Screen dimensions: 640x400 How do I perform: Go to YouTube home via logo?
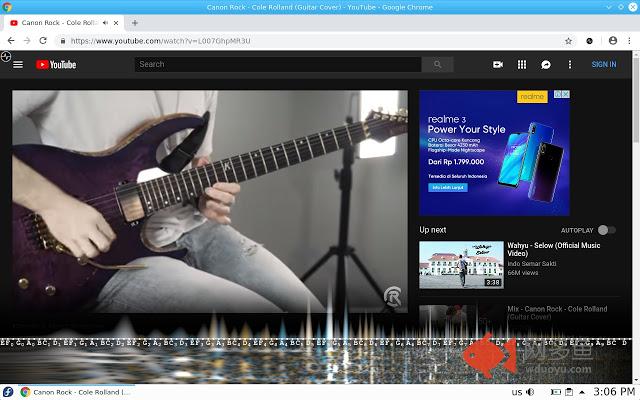point(56,64)
